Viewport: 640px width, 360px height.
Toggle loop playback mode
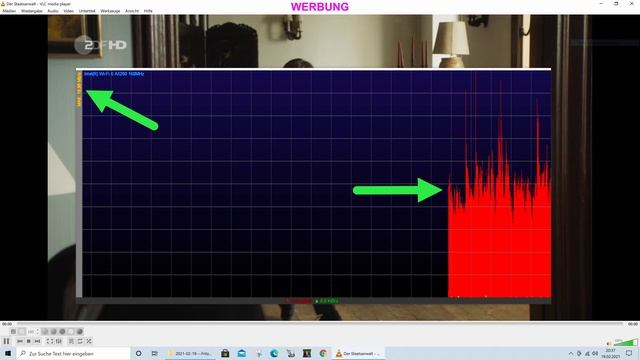(80, 341)
